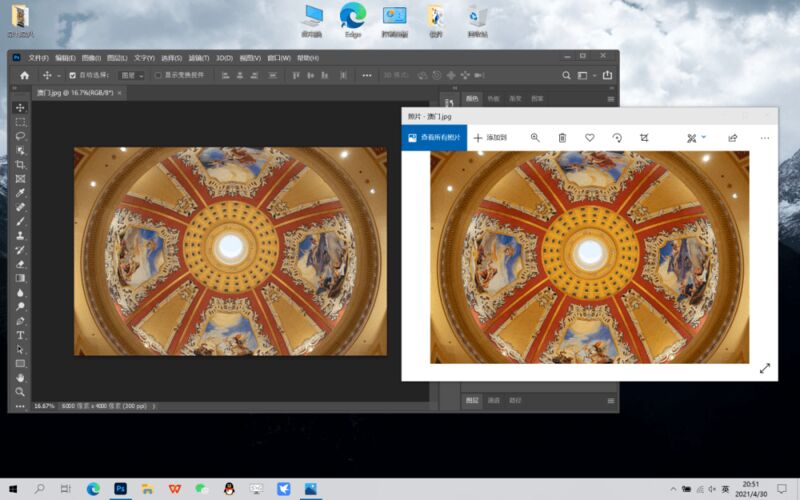Toggle Show Transform Controls checkbox
The width and height of the screenshot is (800, 500).
[158, 76]
